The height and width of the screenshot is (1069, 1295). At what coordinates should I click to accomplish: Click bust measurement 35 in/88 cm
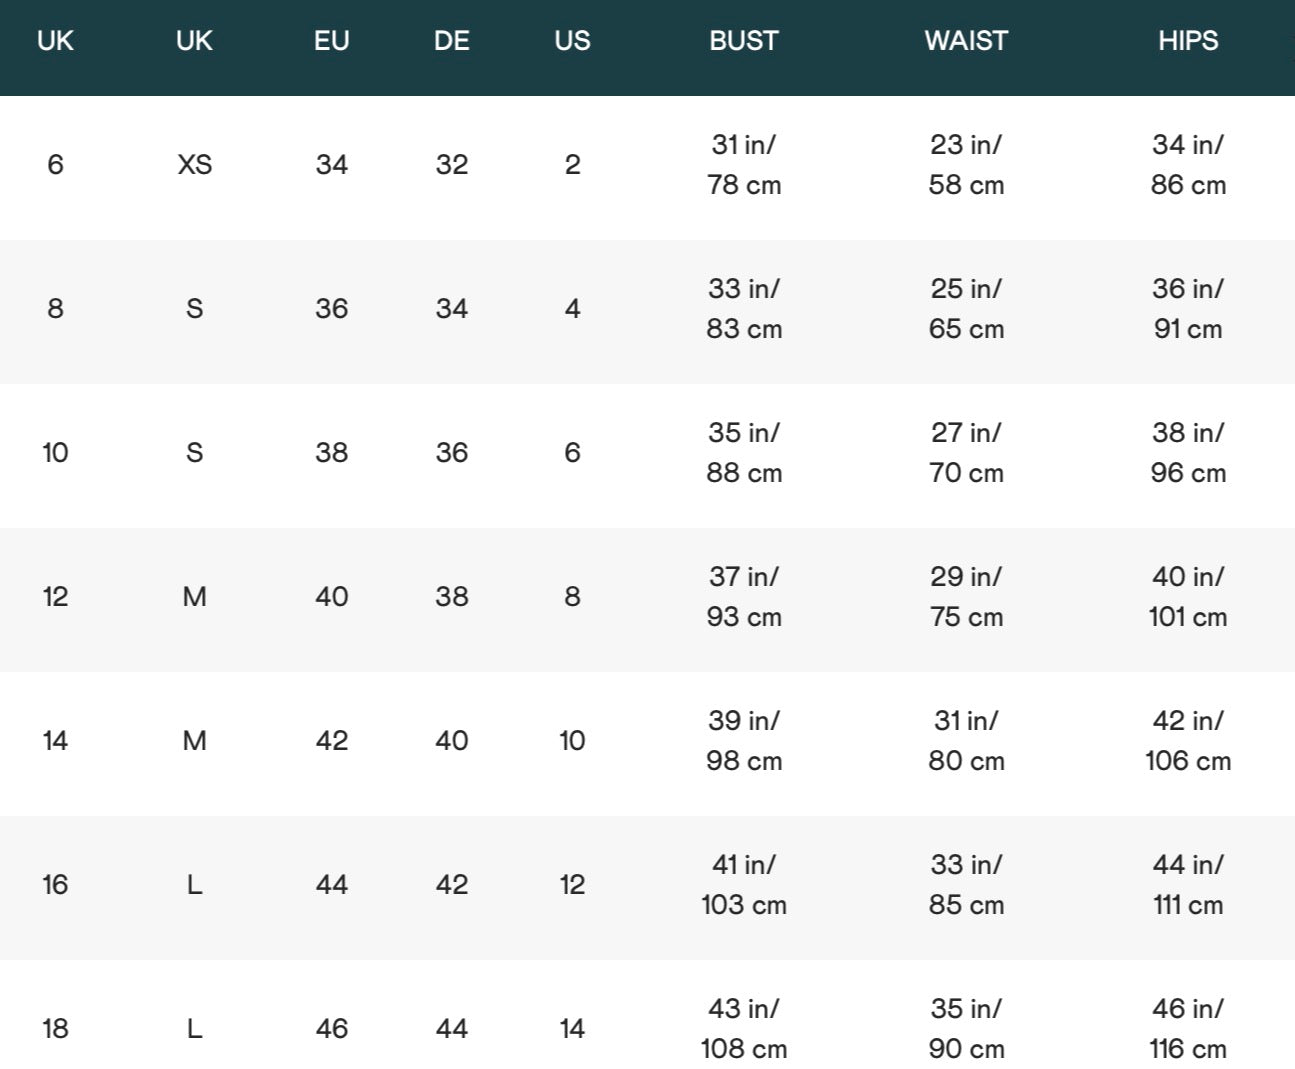click(x=744, y=453)
